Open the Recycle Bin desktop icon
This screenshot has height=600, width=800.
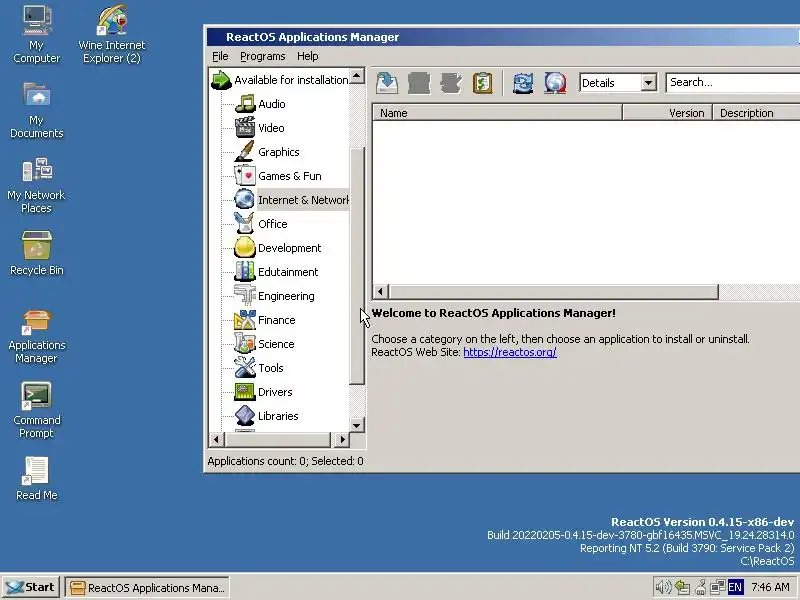[x=37, y=254]
